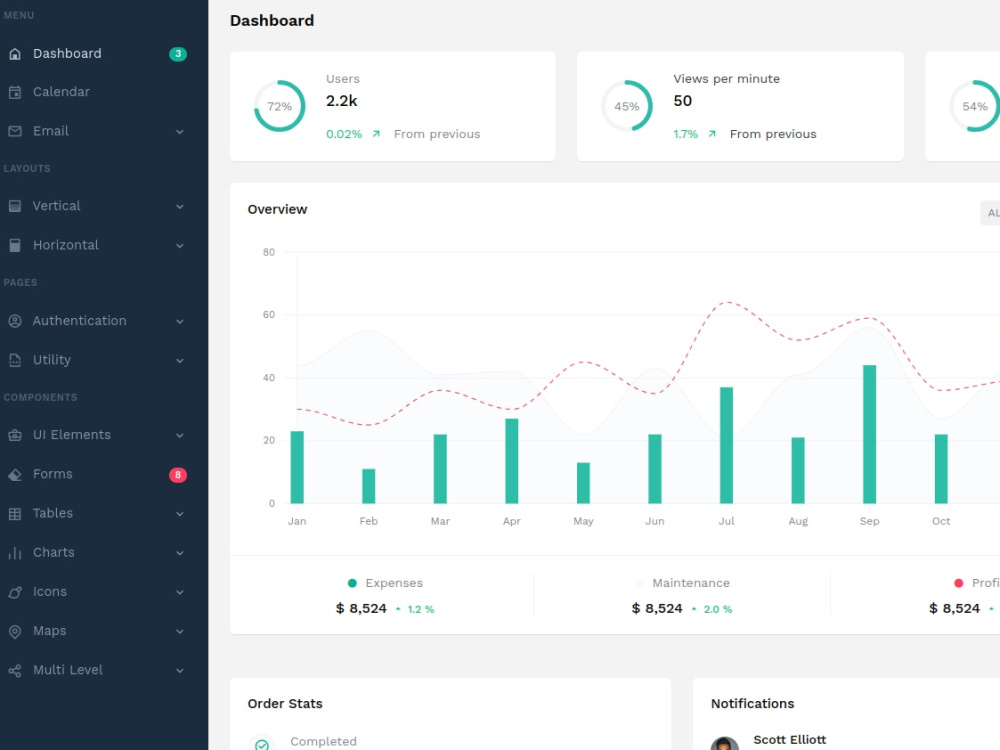
Task: Click the Utility file icon
Action: pos(15,360)
